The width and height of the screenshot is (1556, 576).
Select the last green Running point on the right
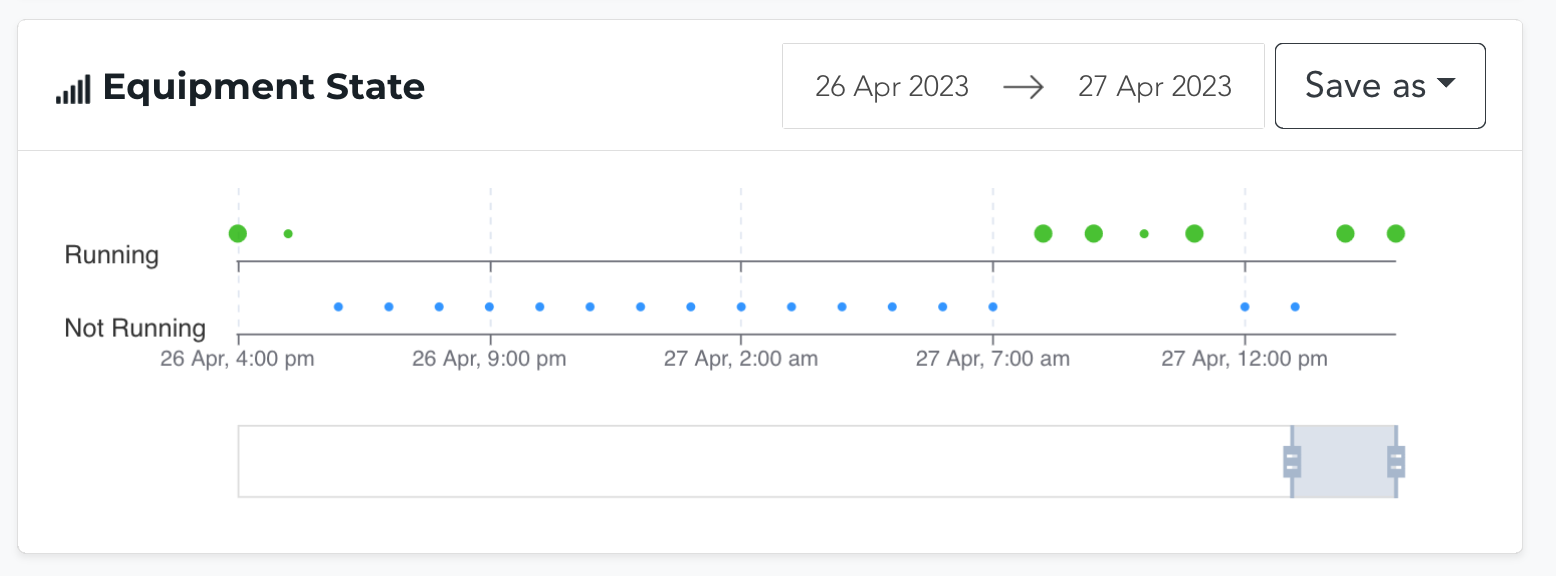tap(1396, 234)
